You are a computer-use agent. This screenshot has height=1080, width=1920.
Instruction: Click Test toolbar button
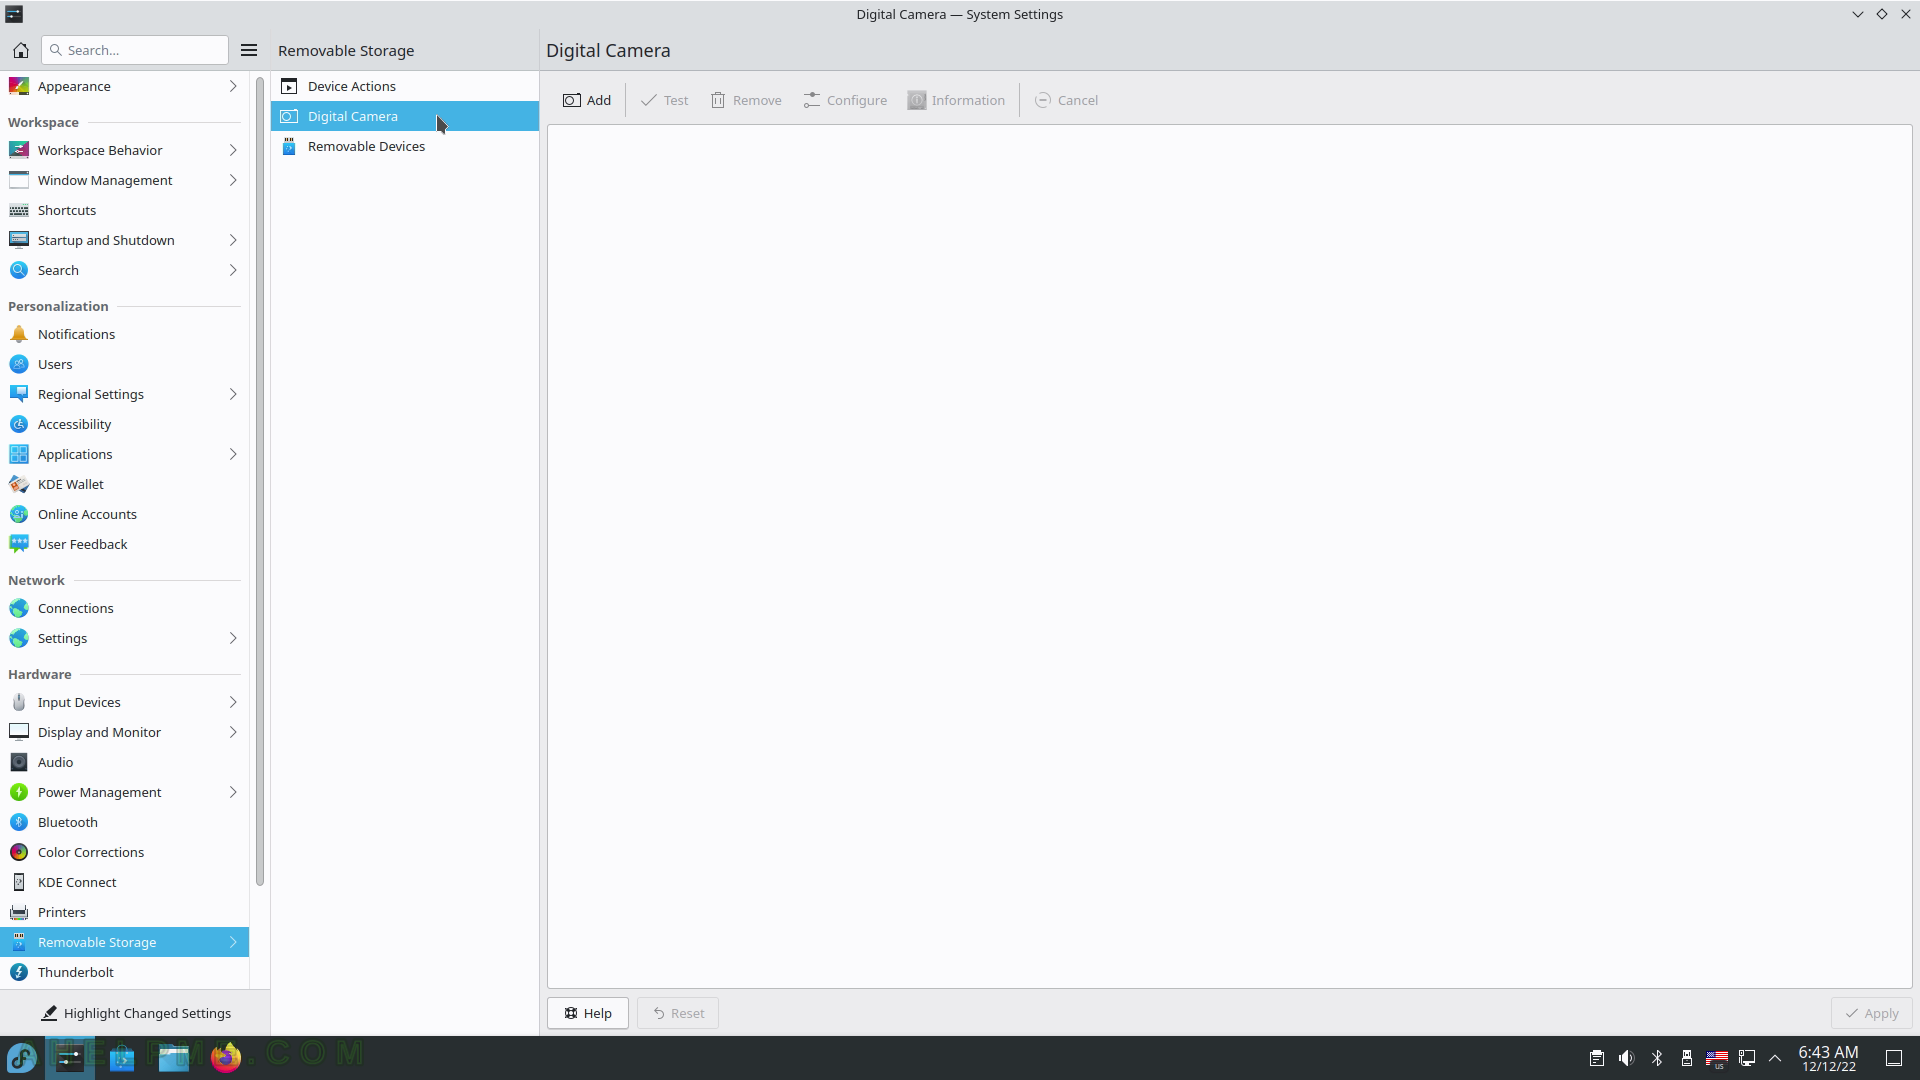[x=664, y=100]
